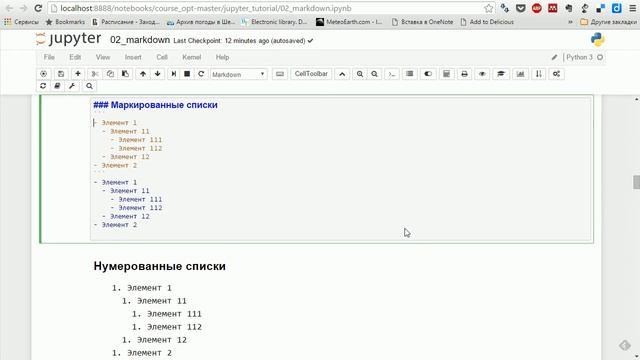Toggle the eye visibility toolbar icon
The height and width of the screenshot is (360, 640).
[482, 74]
